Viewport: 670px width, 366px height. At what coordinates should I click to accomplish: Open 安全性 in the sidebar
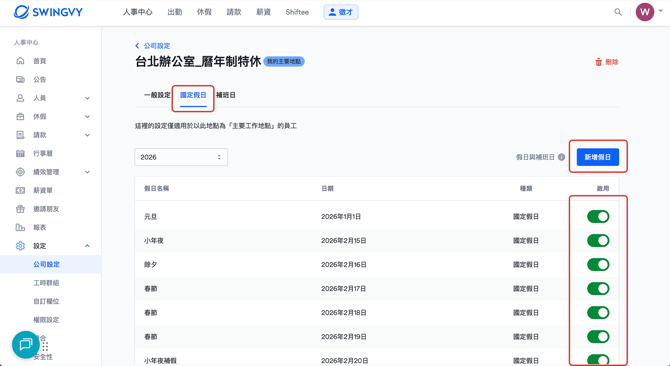[x=43, y=357]
